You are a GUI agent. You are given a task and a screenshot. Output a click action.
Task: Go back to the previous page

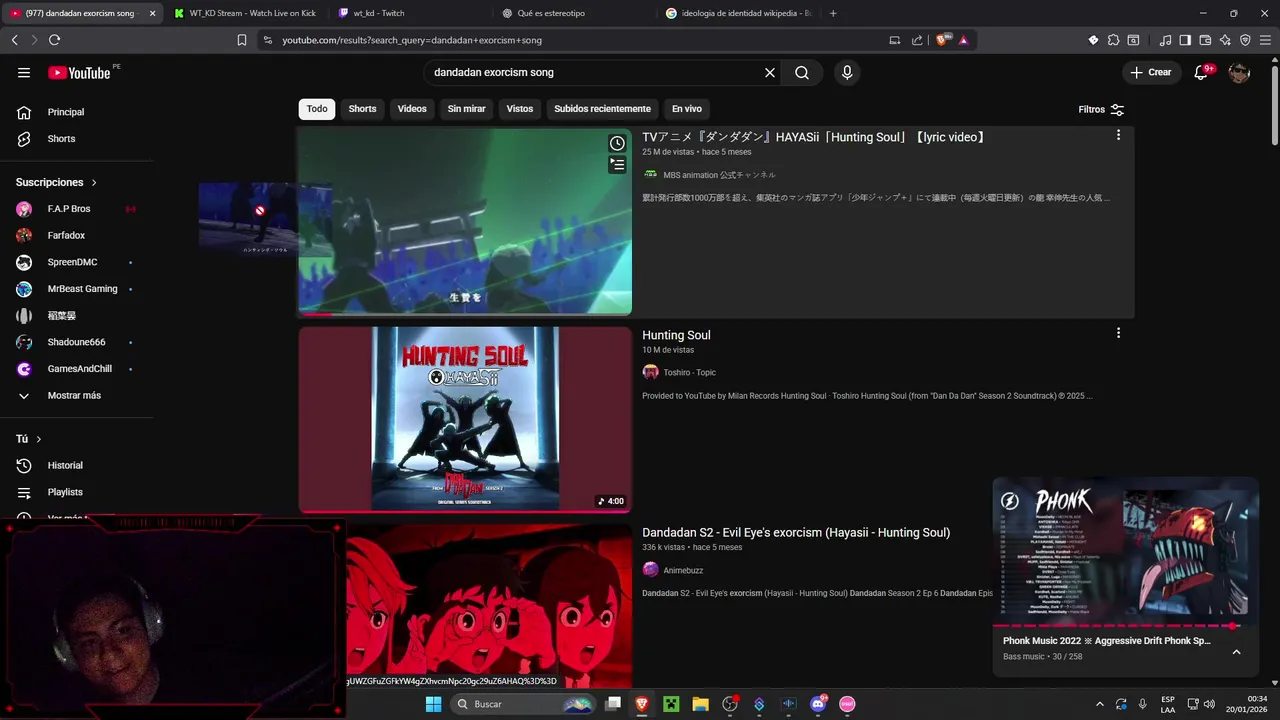14,40
